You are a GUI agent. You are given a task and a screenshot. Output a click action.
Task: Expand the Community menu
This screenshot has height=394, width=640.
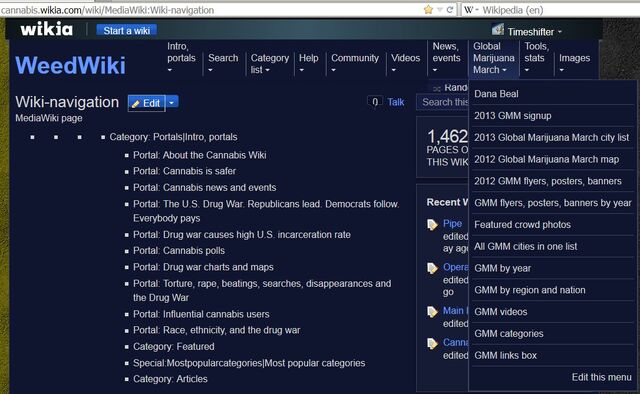click(334, 70)
